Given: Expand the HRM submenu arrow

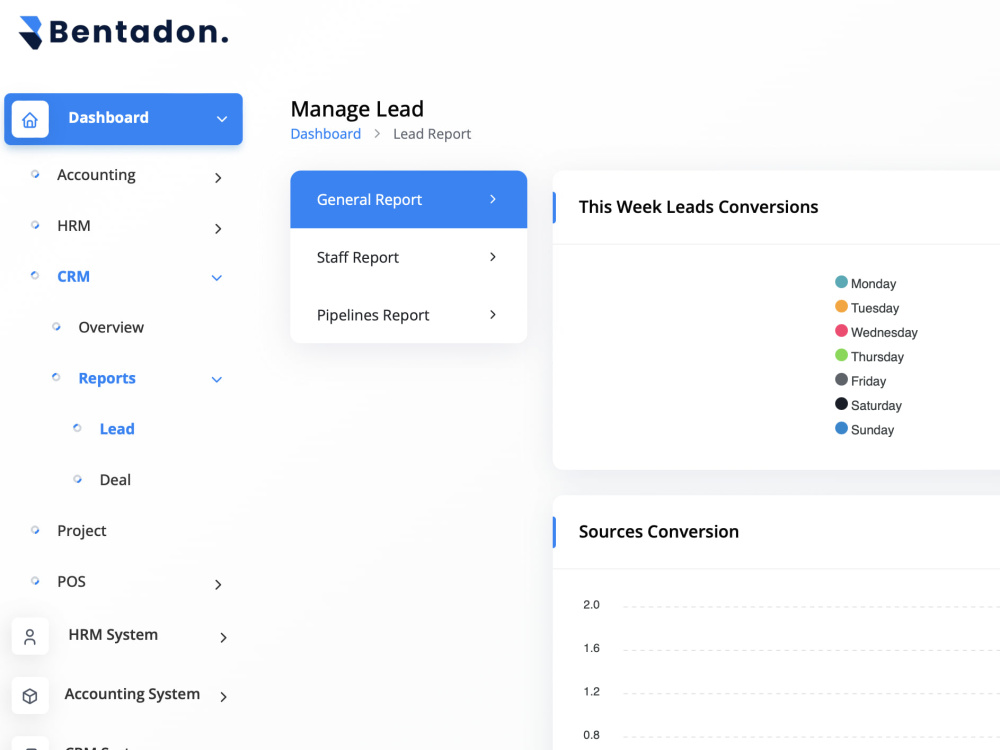Looking at the screenshot, I should point(218,229).
